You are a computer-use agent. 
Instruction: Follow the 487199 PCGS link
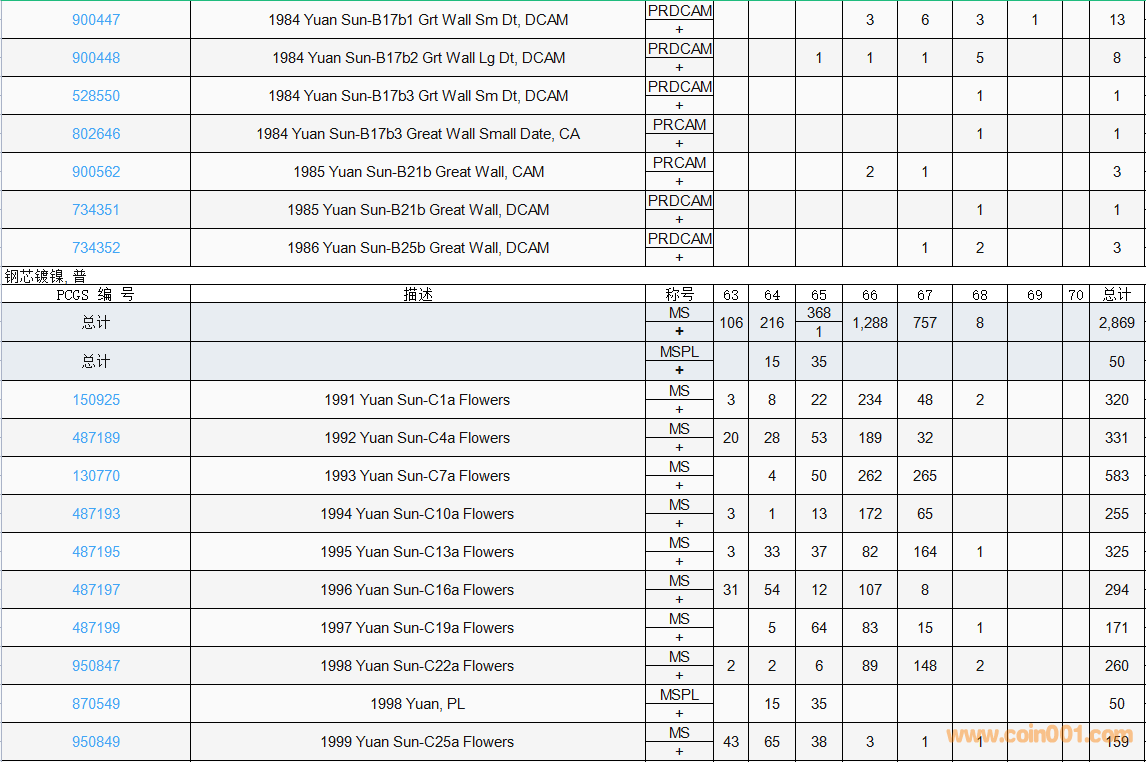(x=96, y=628)
